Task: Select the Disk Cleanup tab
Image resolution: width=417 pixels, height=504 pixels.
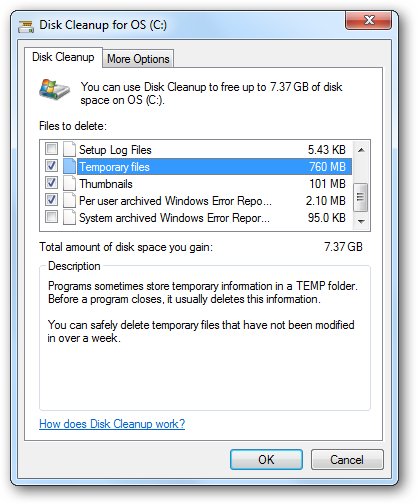Action: coord(63,57)
